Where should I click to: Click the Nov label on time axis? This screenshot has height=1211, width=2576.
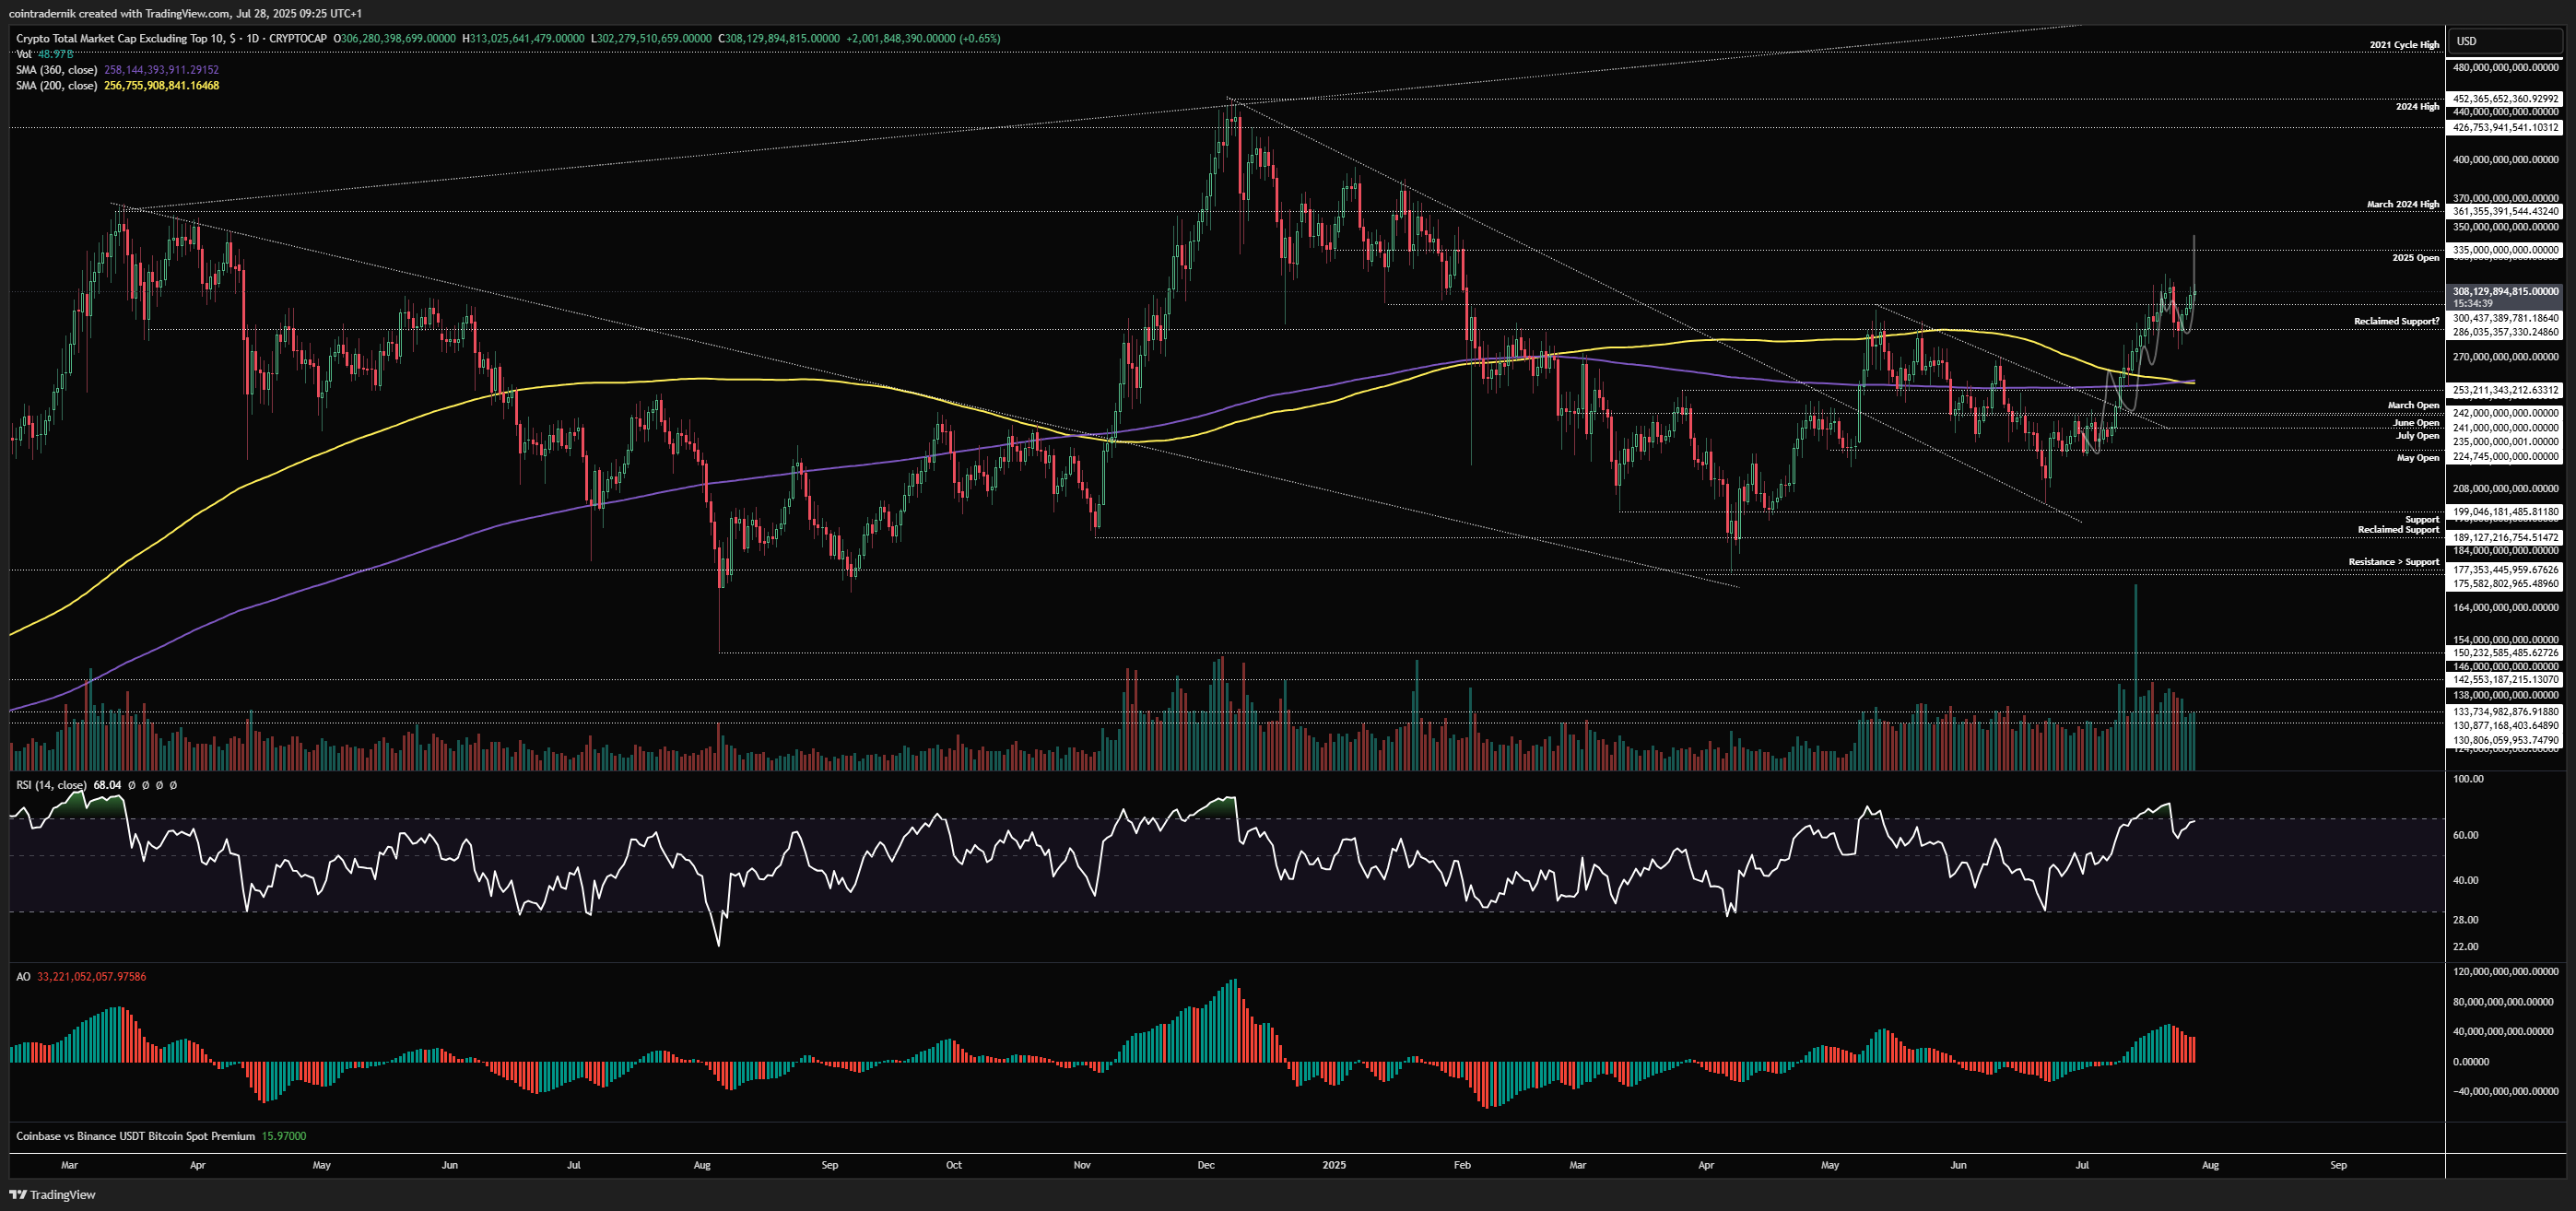1082,1165
